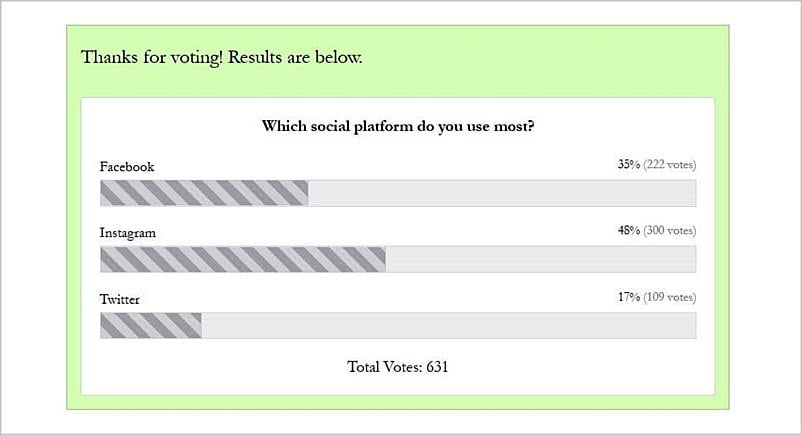802x435 pixels.
Task: Select the Twitter option label
Action: 120,299
